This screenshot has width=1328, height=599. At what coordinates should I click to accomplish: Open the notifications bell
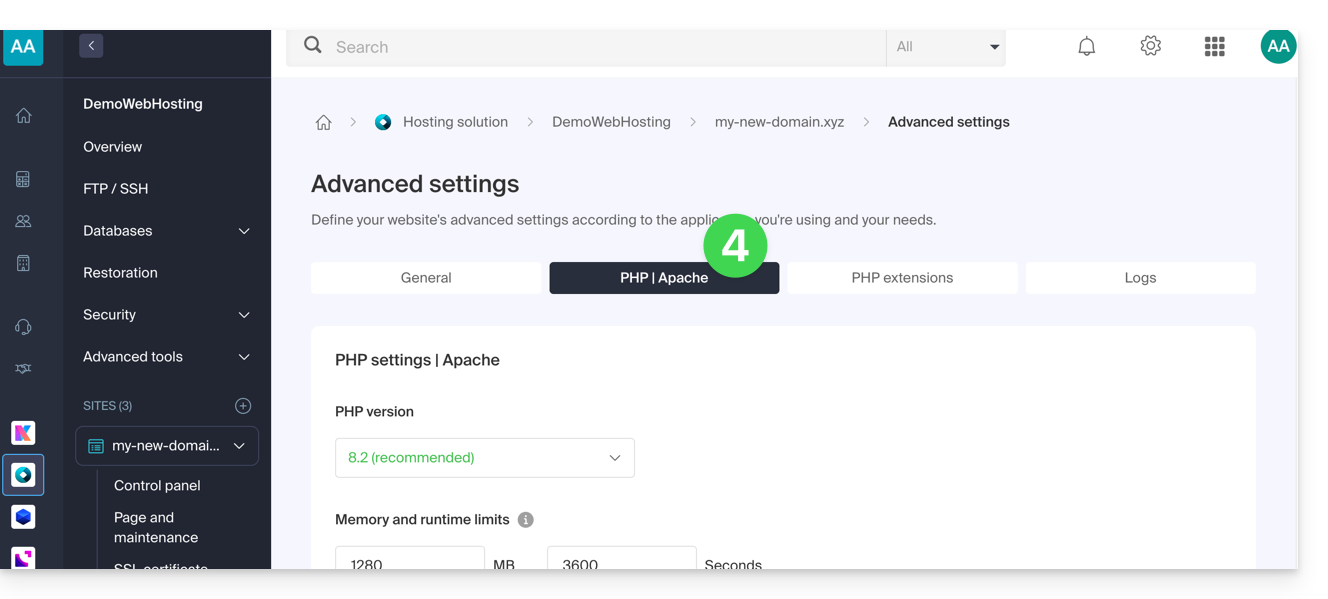pos(1086,47)
